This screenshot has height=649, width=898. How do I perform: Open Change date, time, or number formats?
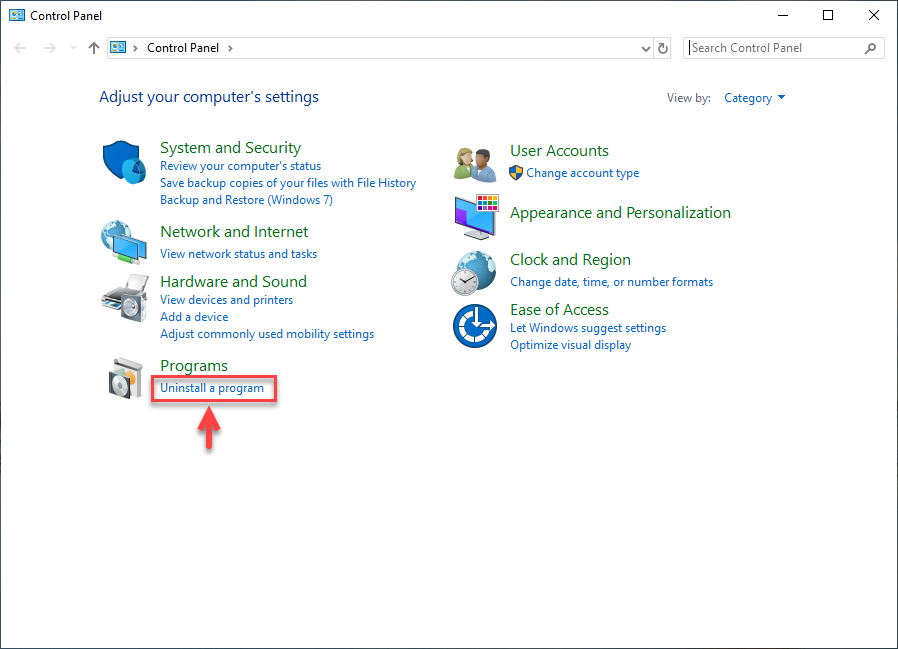612,282
